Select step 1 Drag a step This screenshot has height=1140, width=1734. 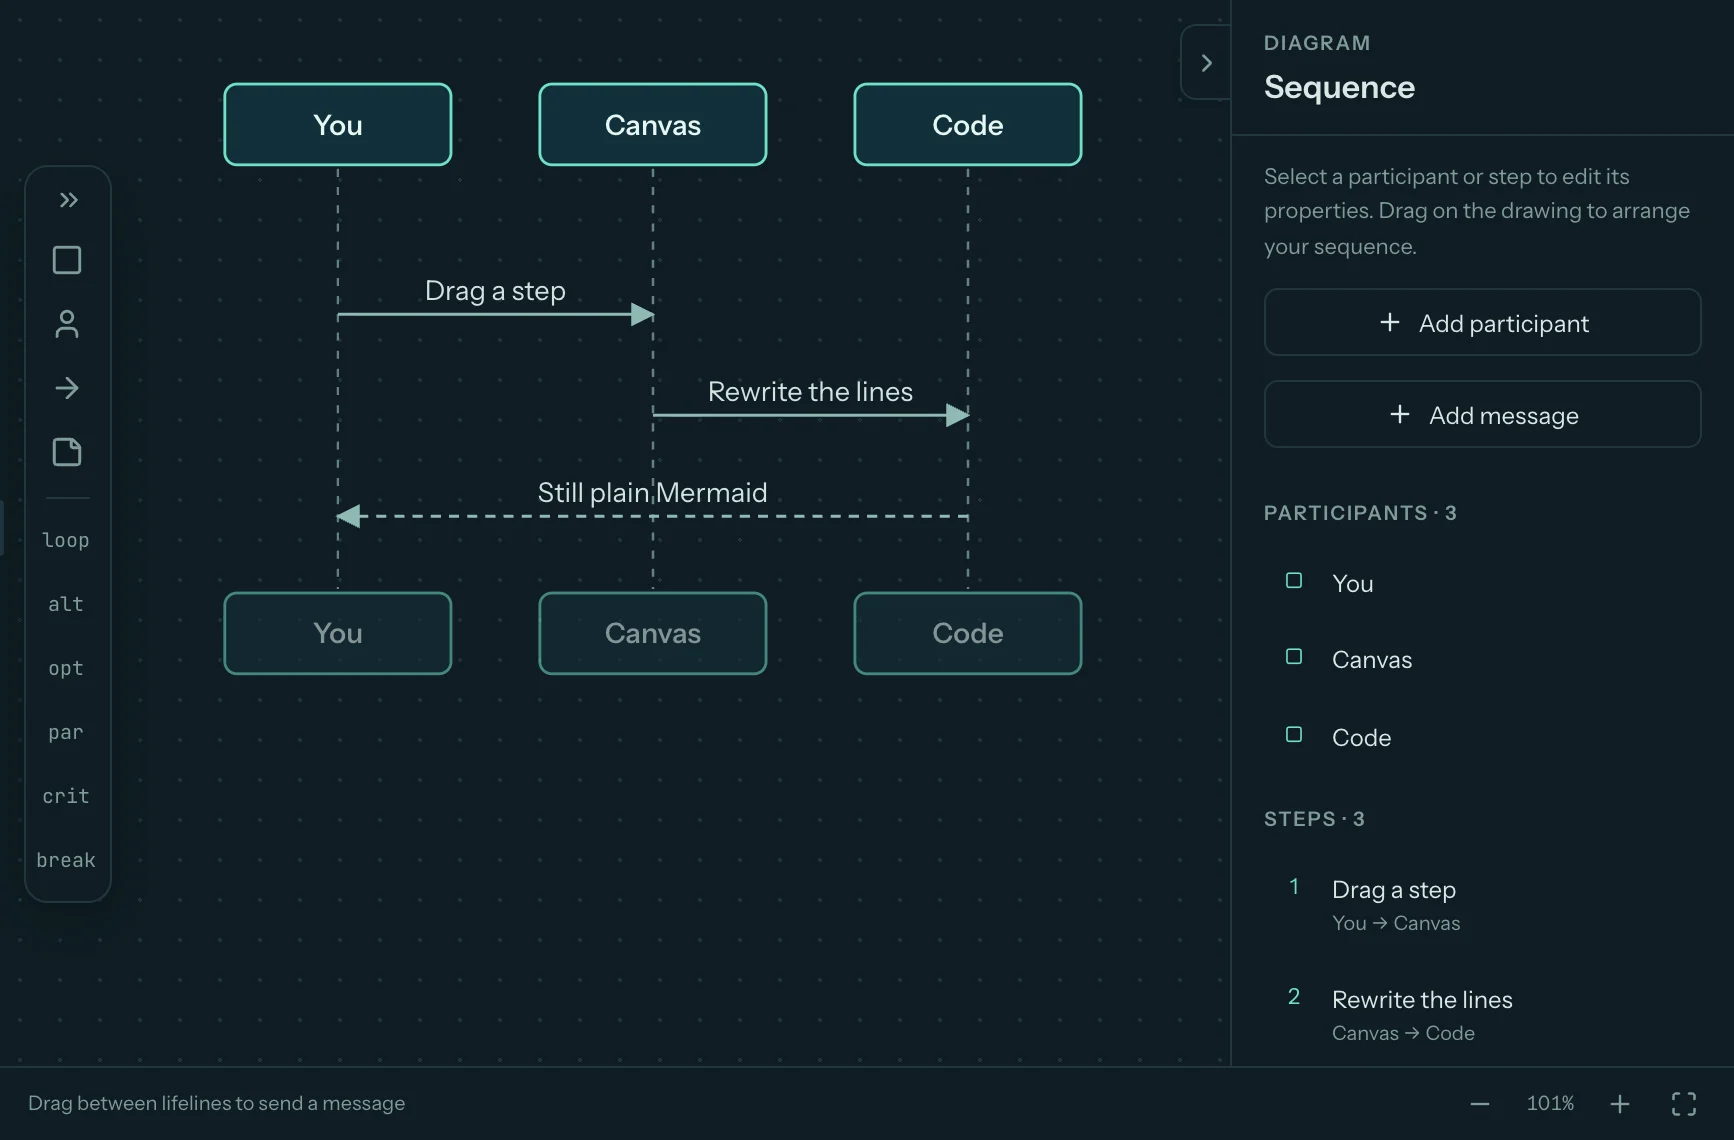pyautogui.click(x=1482, y=905)
